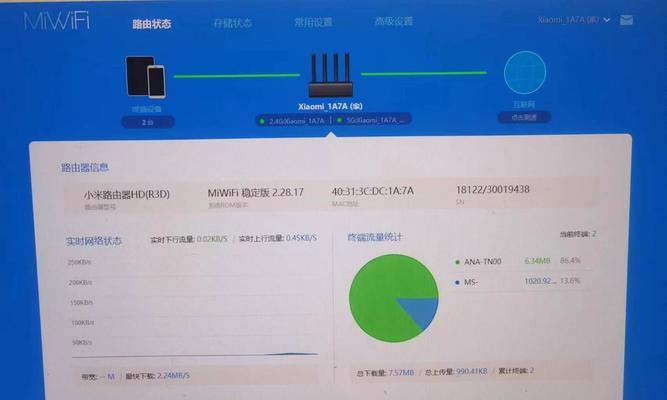
Task: Click the total download 7.57MB value
Action: coord(401,373)
